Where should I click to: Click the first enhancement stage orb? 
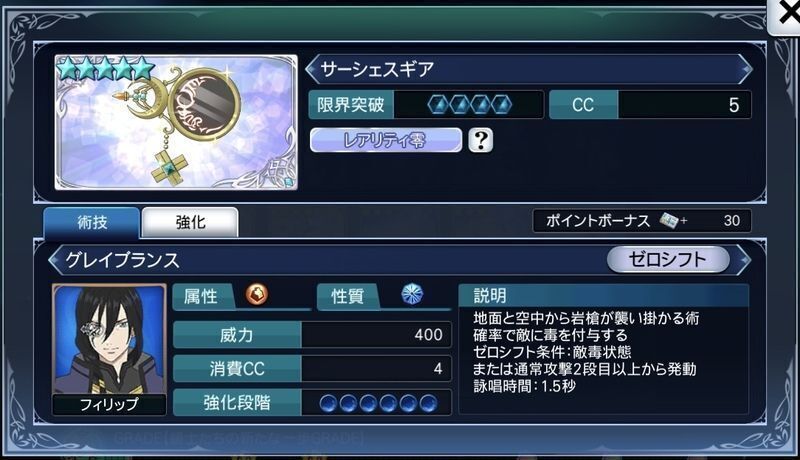tap(328, 403)
